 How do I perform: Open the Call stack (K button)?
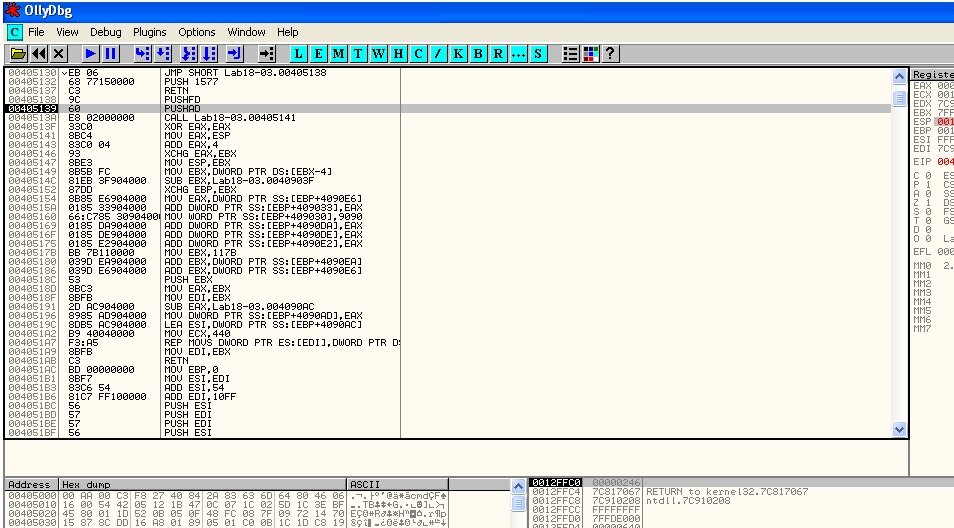(458, 53)
